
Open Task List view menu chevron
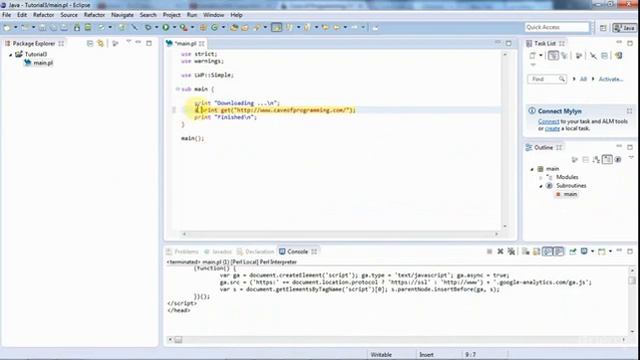click(533, 65)
